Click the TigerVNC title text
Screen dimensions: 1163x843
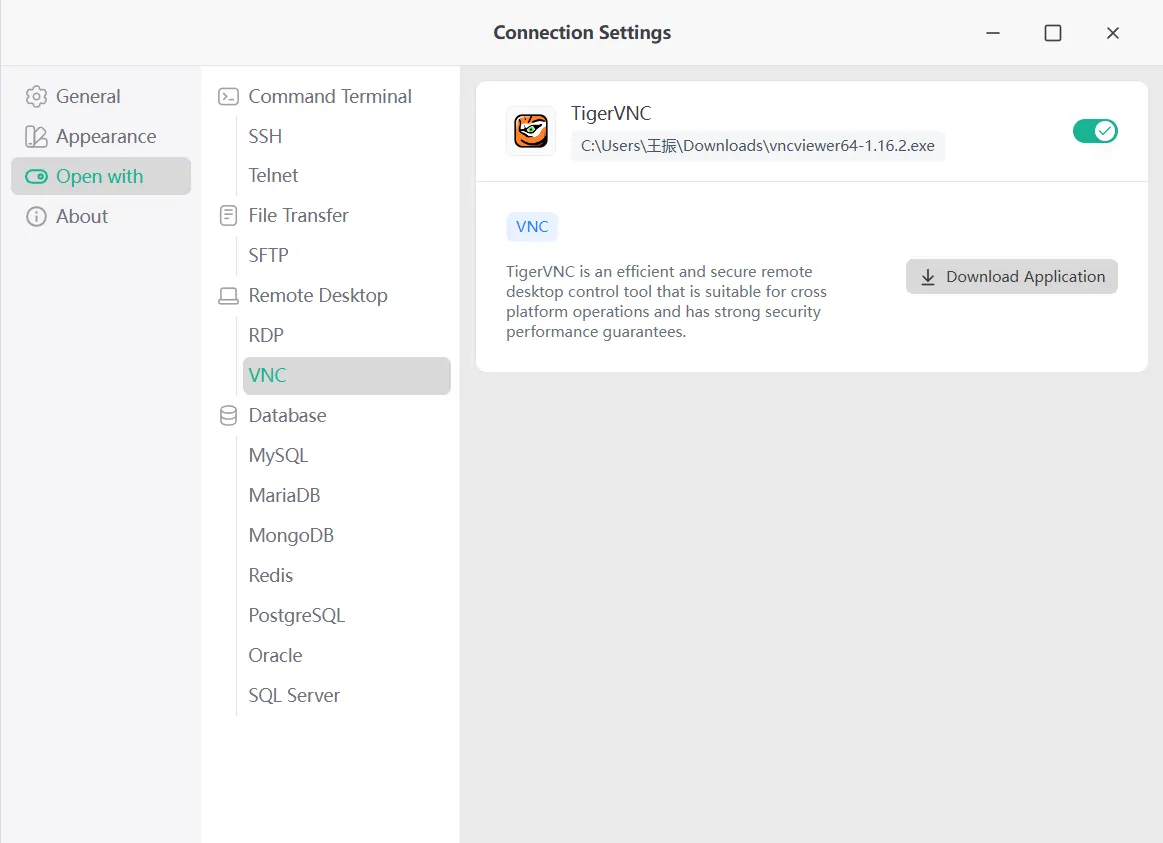[x=611, y=113]
